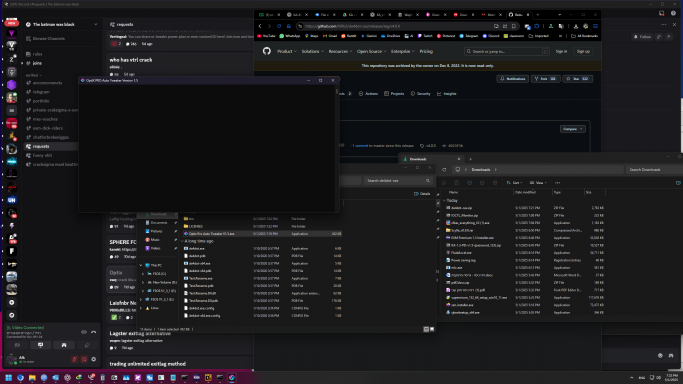This screenshot has height=384, width=683.
Task: Open the funny-shit channel
Action: 42,155
